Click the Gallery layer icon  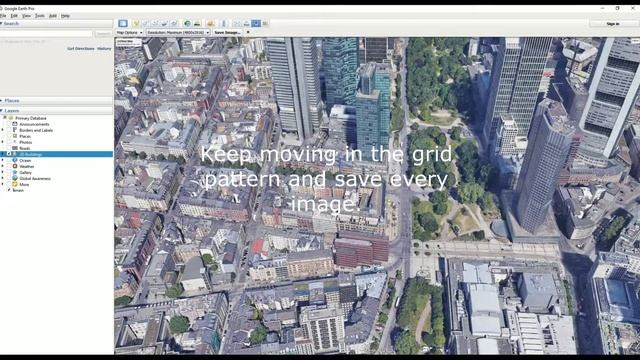tap(15, 172)
